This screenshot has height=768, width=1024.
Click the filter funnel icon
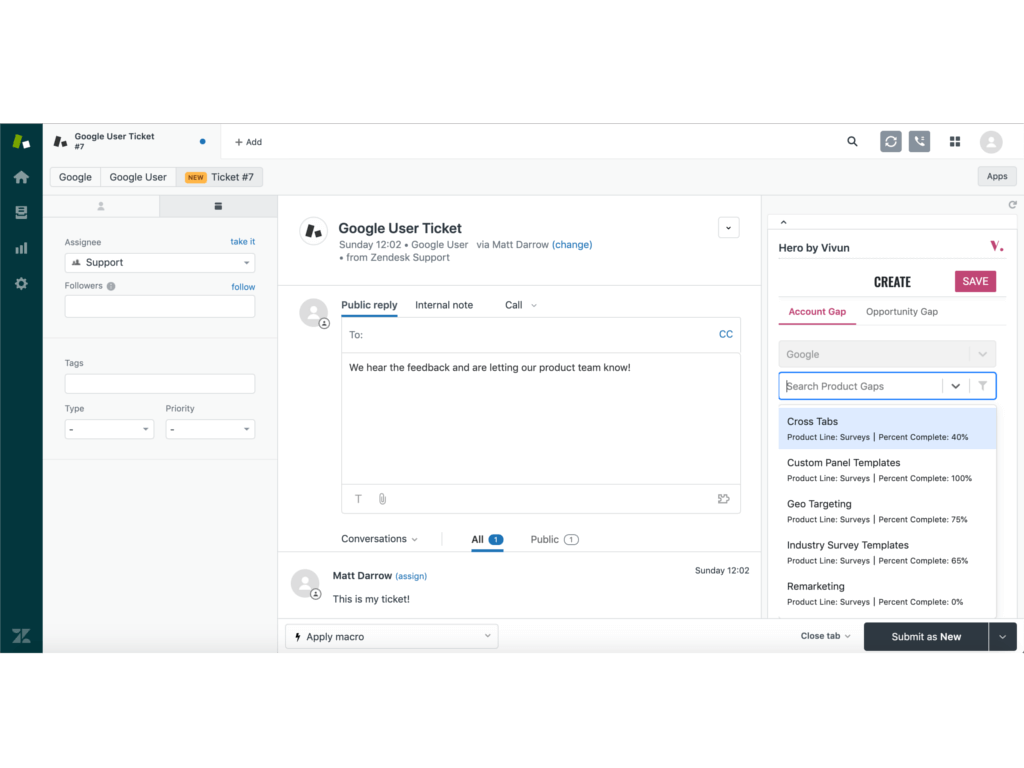pos(982,386)
